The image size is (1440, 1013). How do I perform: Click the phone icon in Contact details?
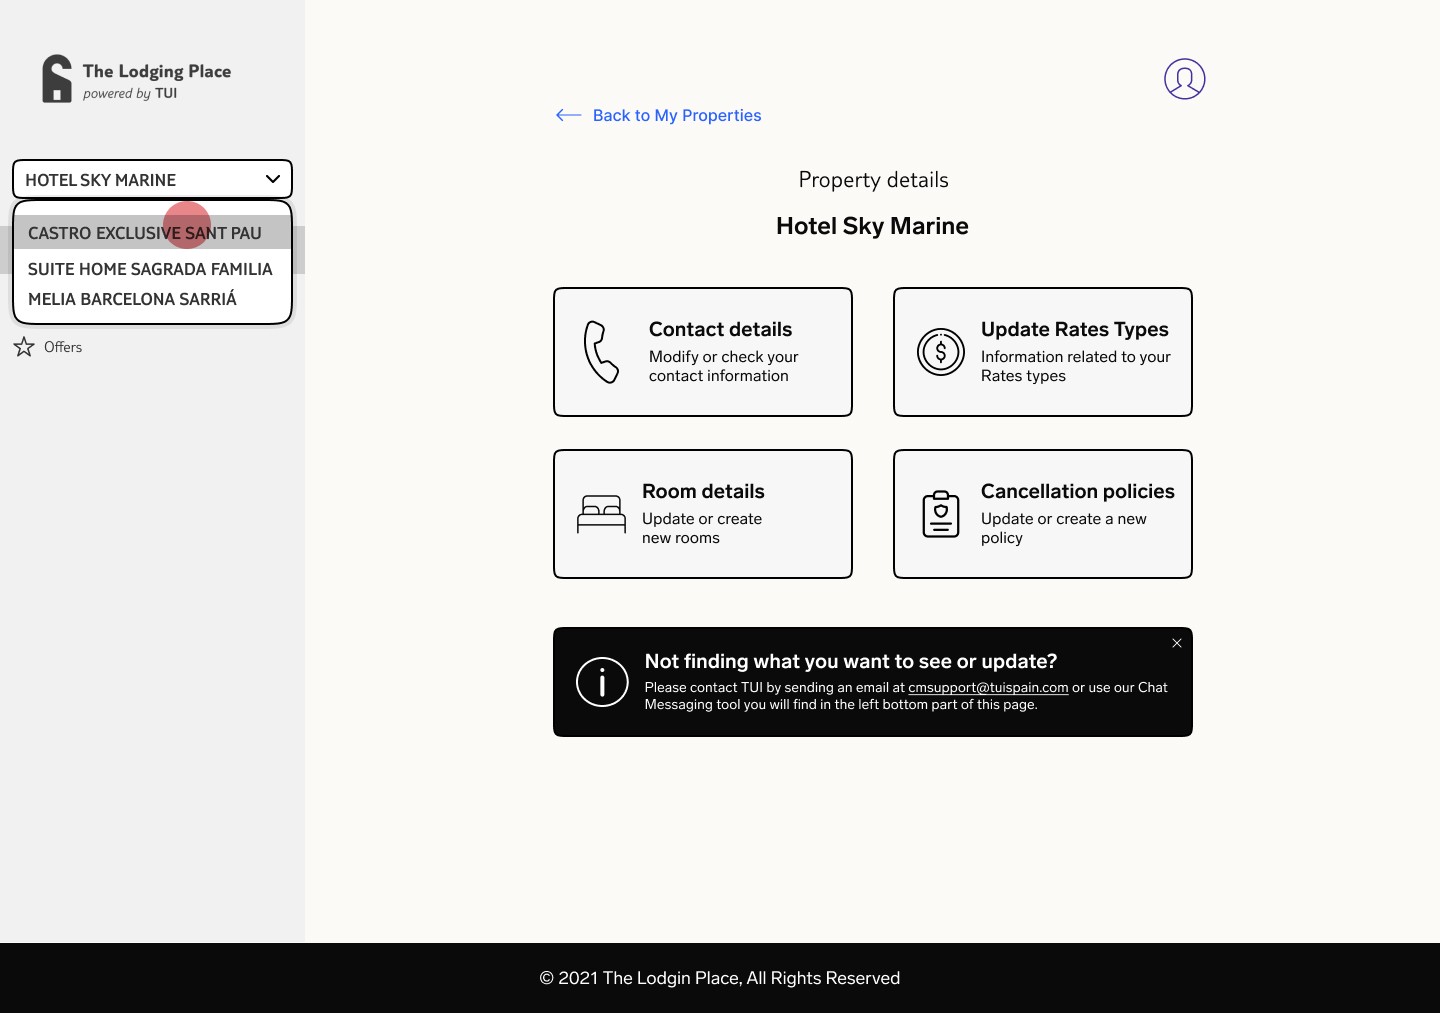[x=601, y=352]
